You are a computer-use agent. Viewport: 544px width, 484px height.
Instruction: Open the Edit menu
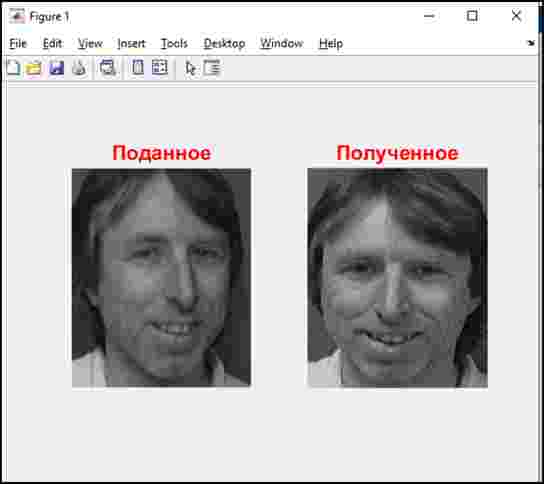click(52, 44)
